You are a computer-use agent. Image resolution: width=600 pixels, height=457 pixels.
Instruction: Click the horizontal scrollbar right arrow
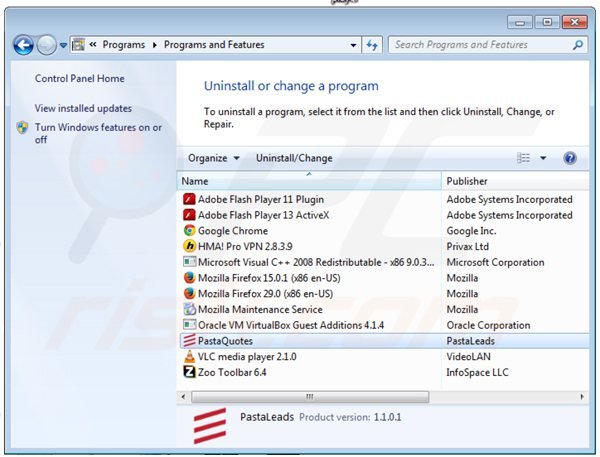click(582, 397)
